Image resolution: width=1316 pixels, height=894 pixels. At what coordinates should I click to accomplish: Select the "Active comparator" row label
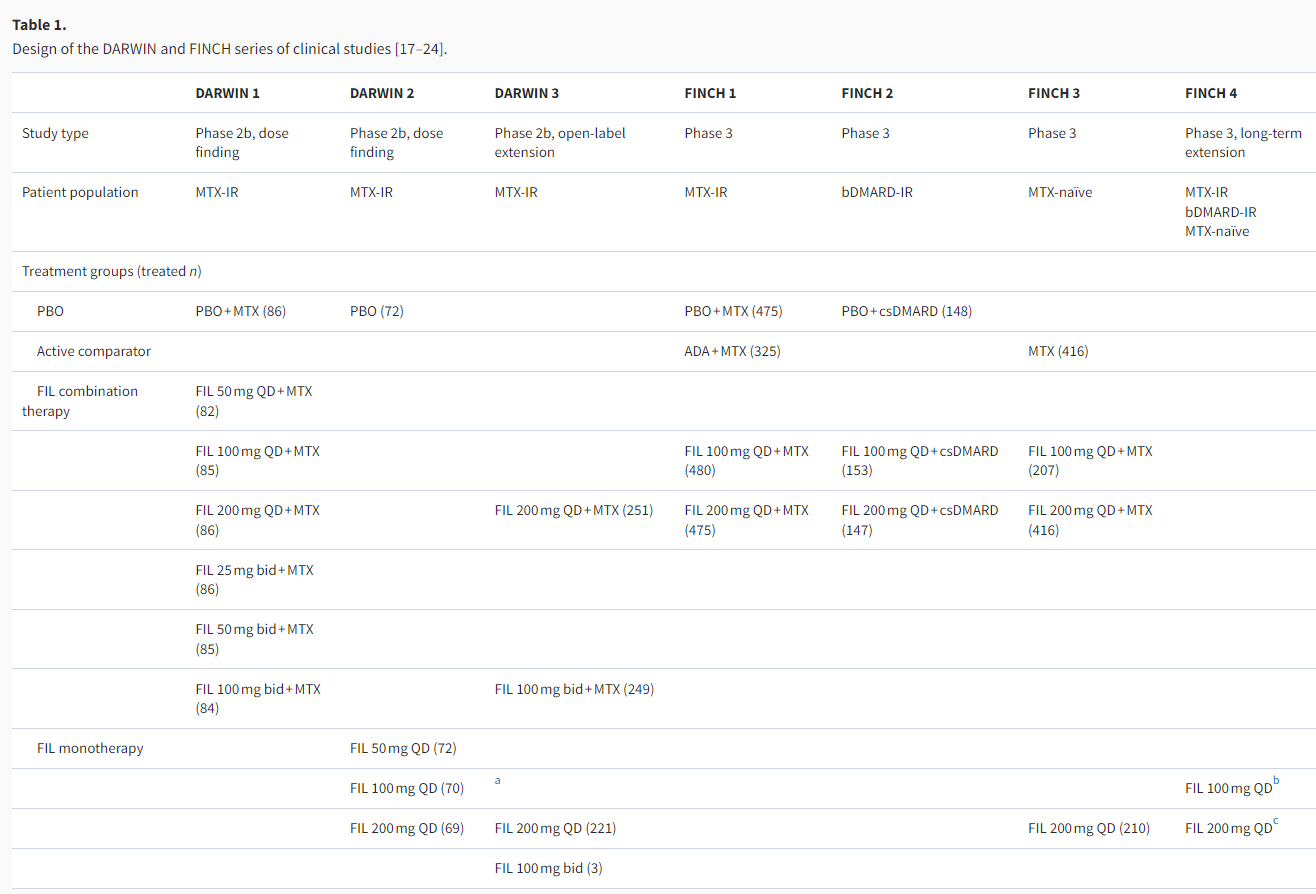[94, 351]
